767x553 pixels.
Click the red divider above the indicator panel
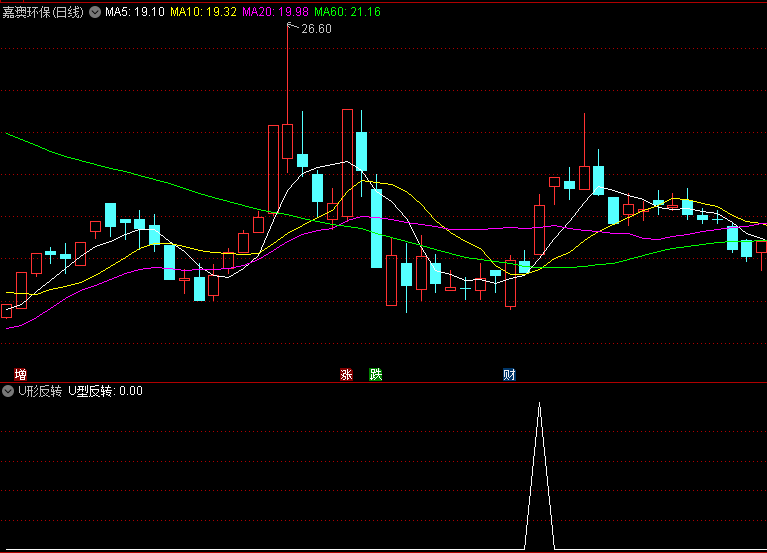383,383
